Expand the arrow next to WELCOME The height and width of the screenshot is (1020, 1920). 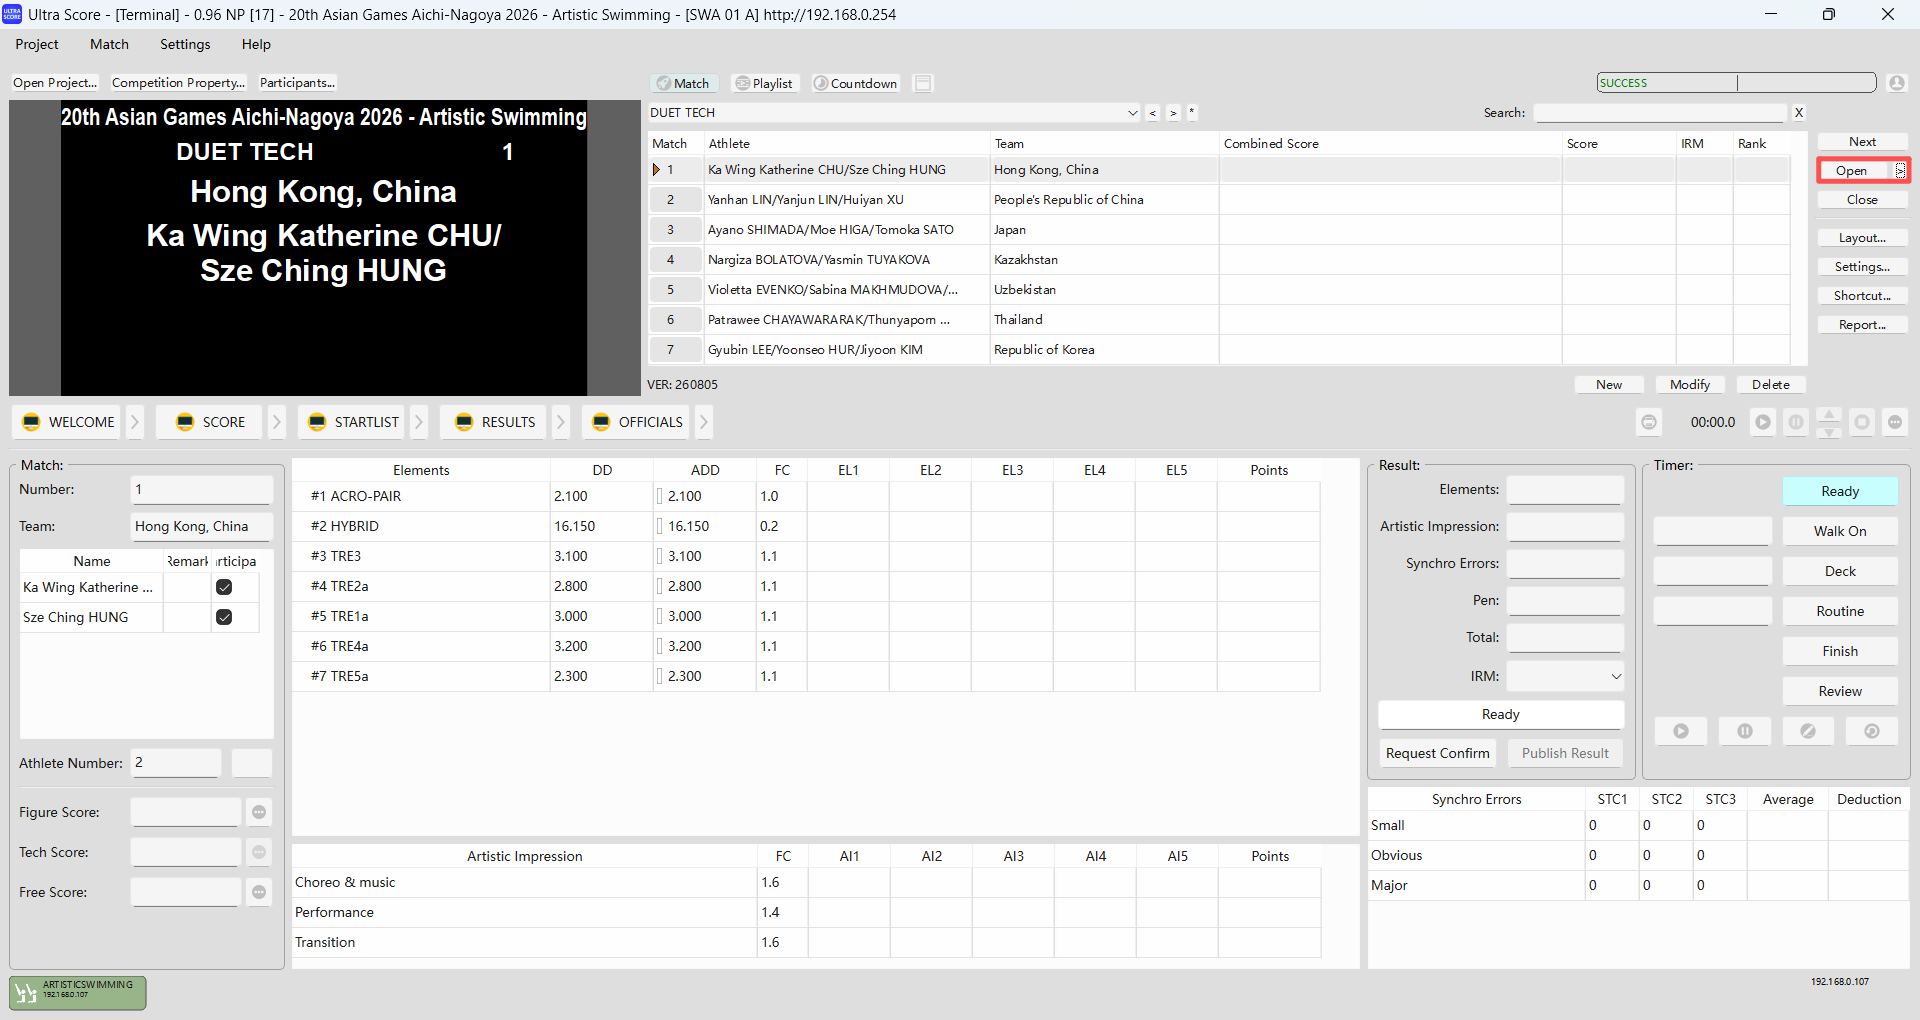[x=135, y=422]
